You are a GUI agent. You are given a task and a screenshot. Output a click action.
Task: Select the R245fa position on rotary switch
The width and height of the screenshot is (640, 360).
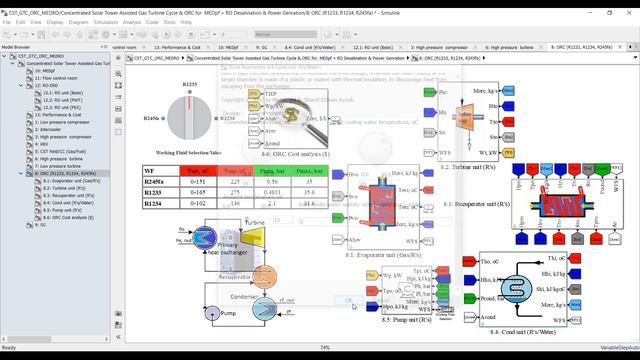(x=163, y=118)
